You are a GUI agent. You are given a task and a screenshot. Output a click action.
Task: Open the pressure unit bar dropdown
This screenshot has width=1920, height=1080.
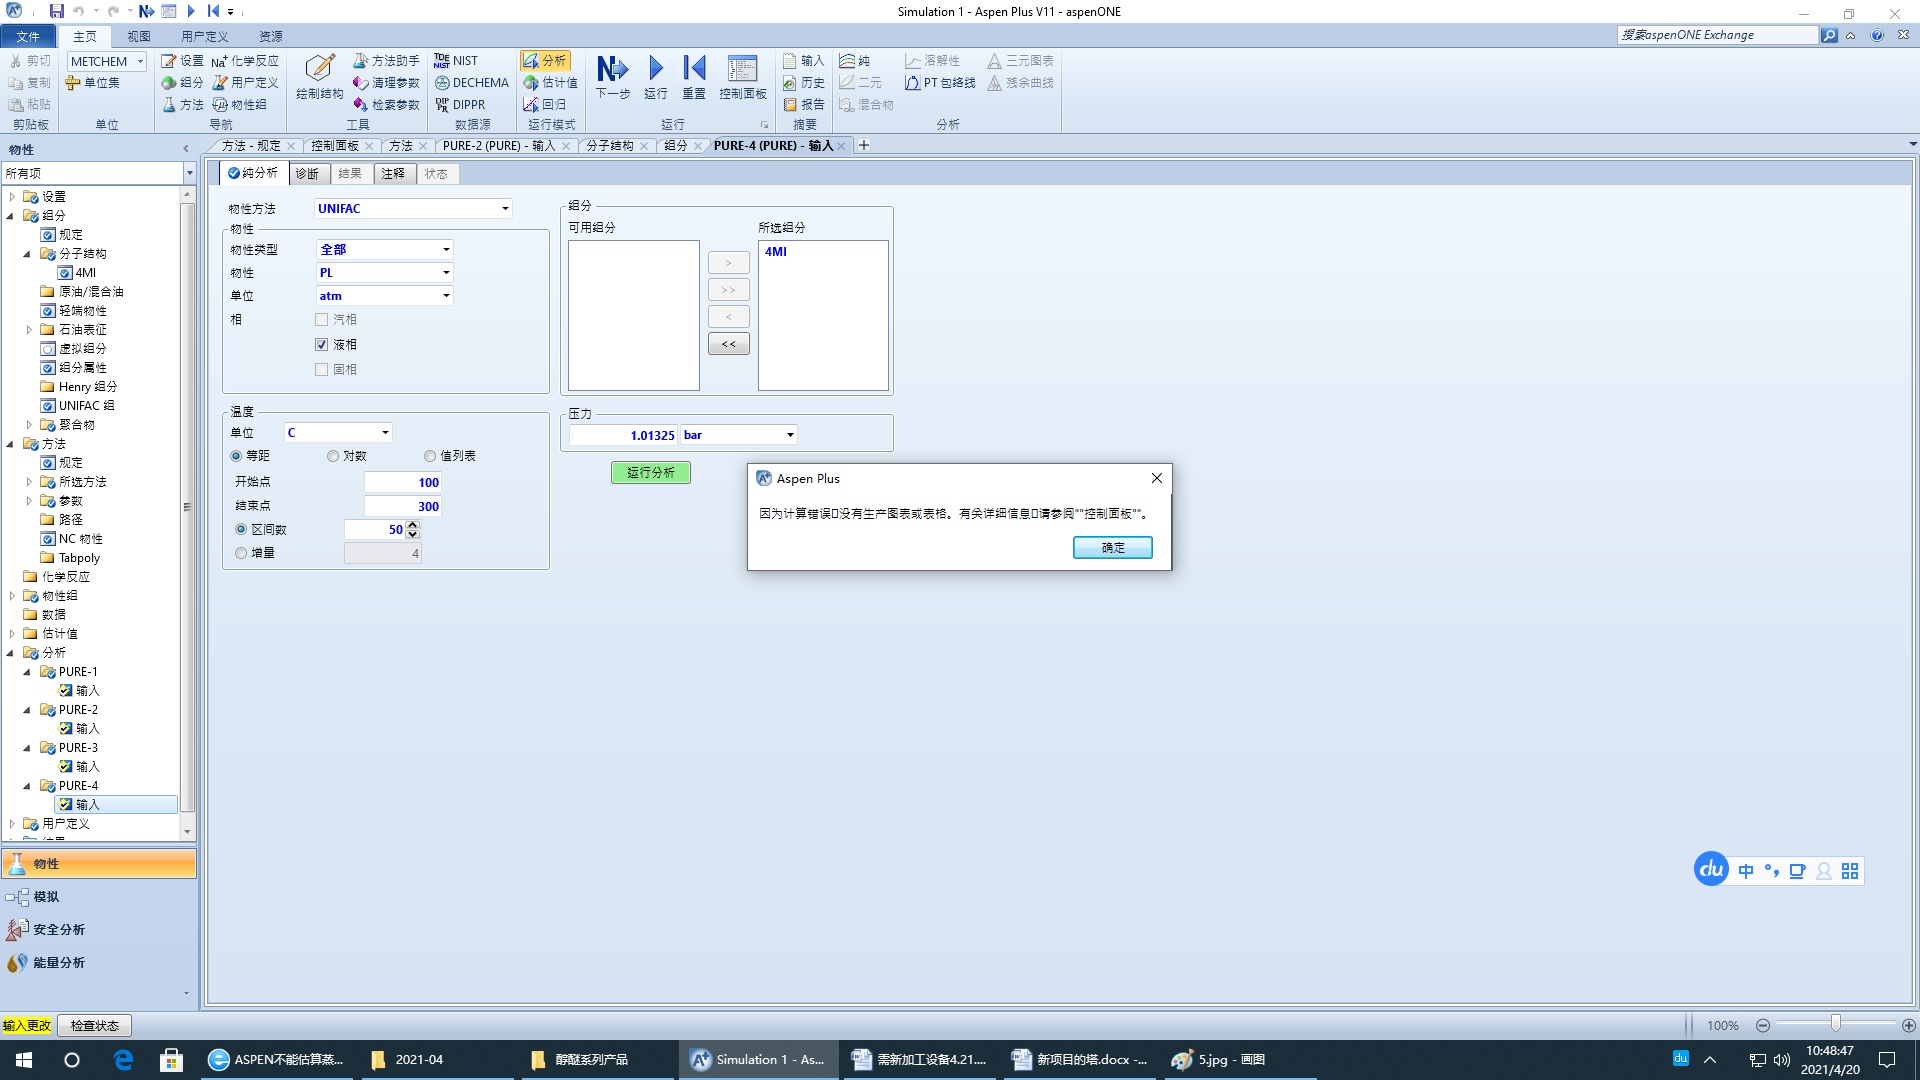tap(790, 435)
